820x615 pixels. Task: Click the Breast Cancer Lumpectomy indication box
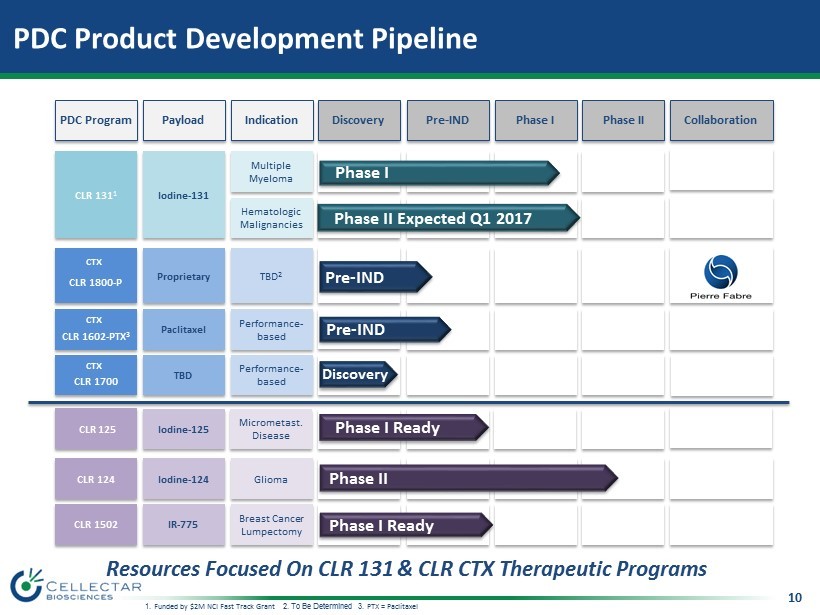tap(271, 525)
